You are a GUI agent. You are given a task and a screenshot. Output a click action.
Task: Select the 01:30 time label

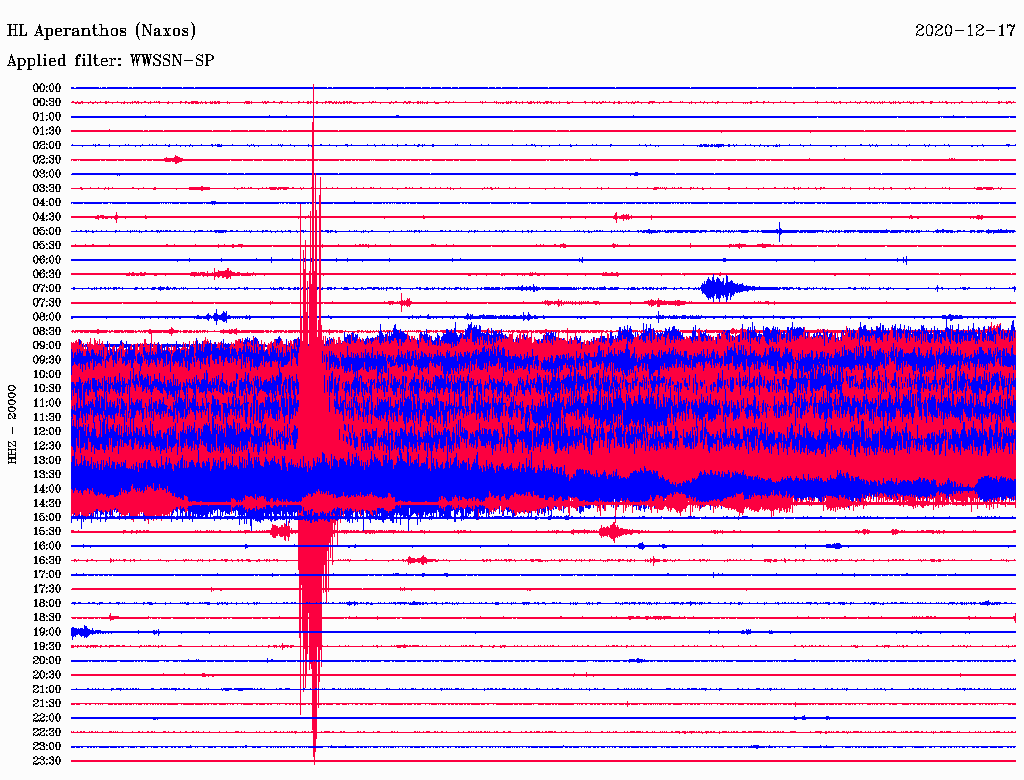(x=47, y=131)
